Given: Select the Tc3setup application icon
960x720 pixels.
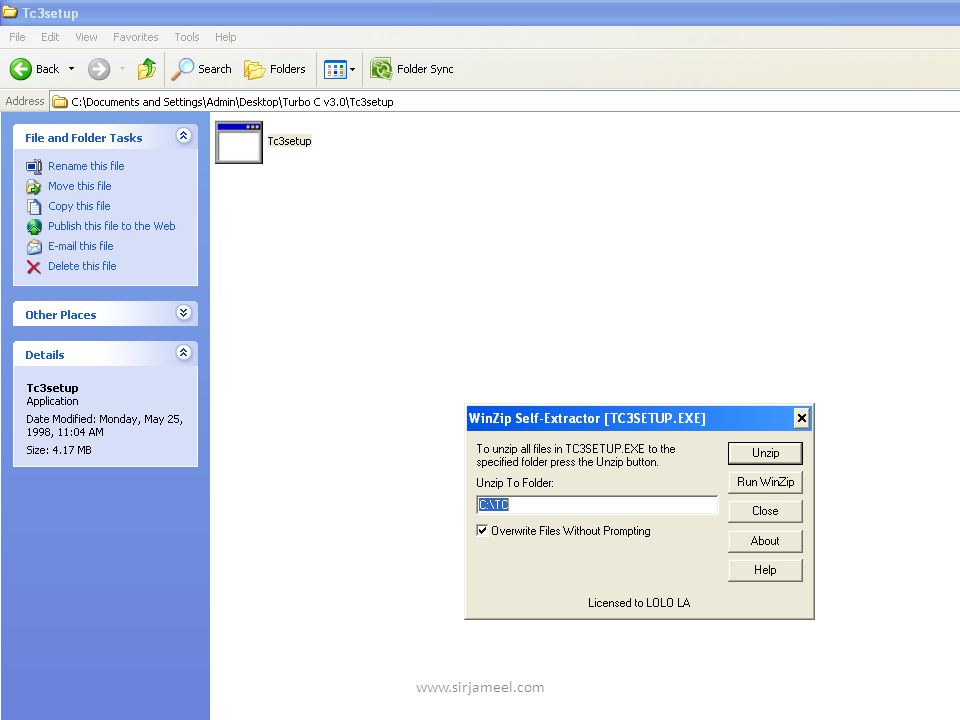Looking at the screenshot, I should [x=239, y=143].
